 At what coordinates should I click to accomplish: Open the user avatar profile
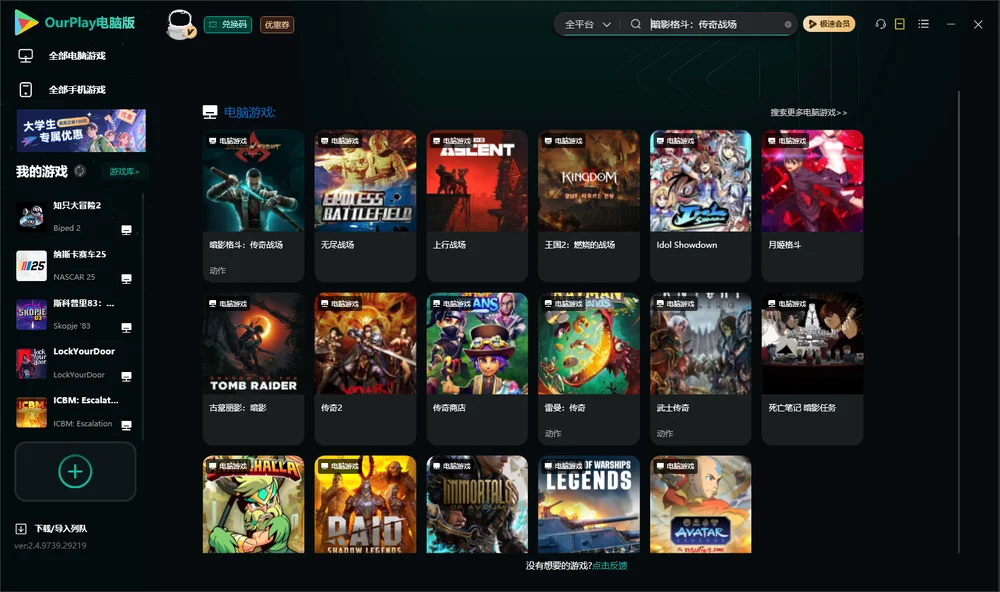tap(180, 24)
